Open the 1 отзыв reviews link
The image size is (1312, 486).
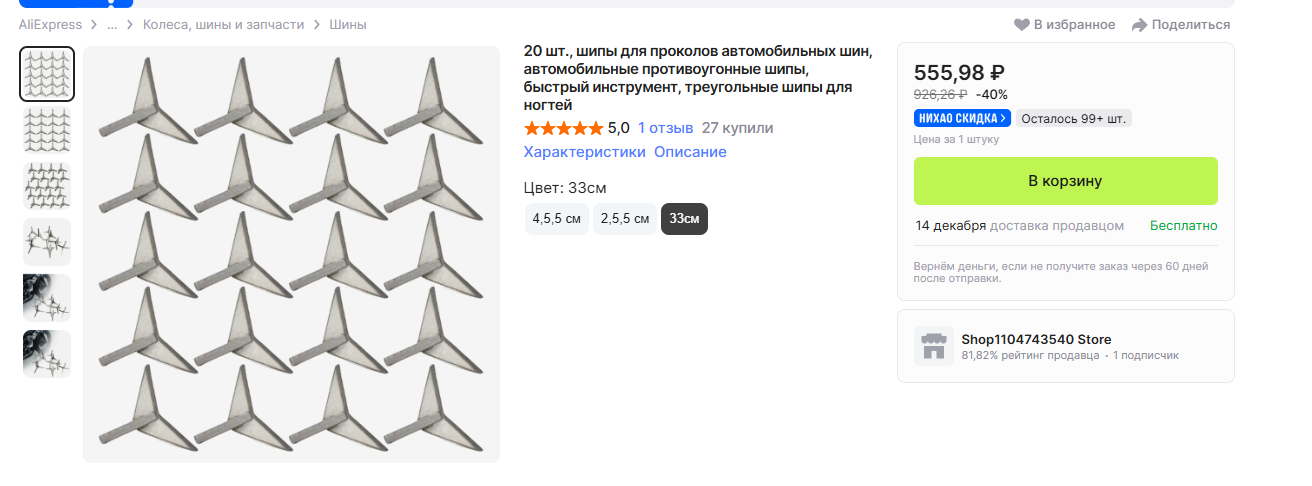coord(665,128)
